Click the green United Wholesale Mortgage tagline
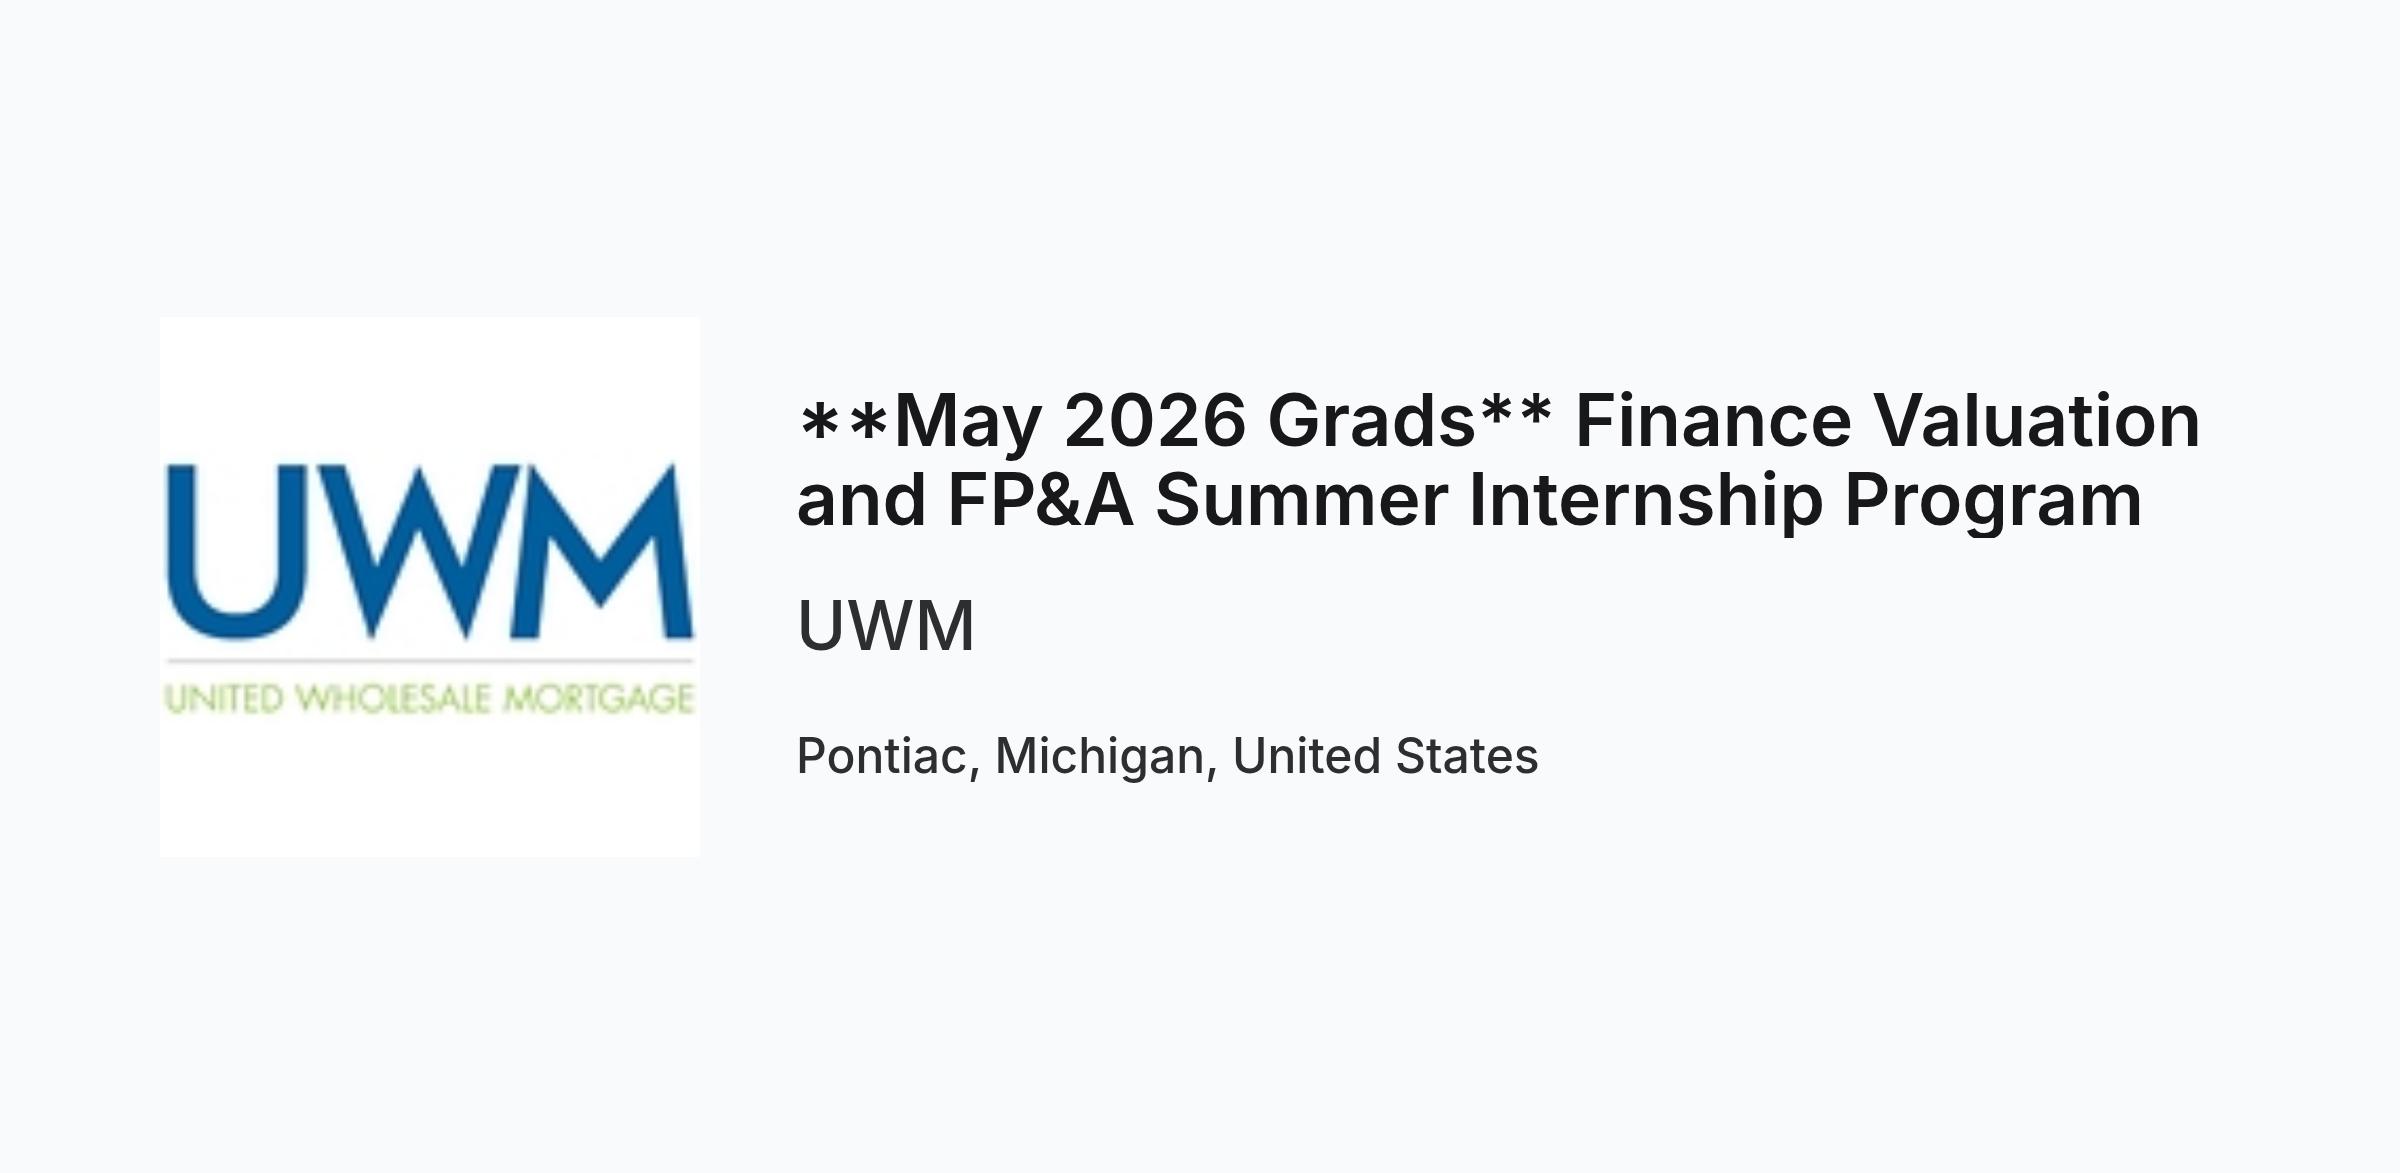 (x=430, y=698)
